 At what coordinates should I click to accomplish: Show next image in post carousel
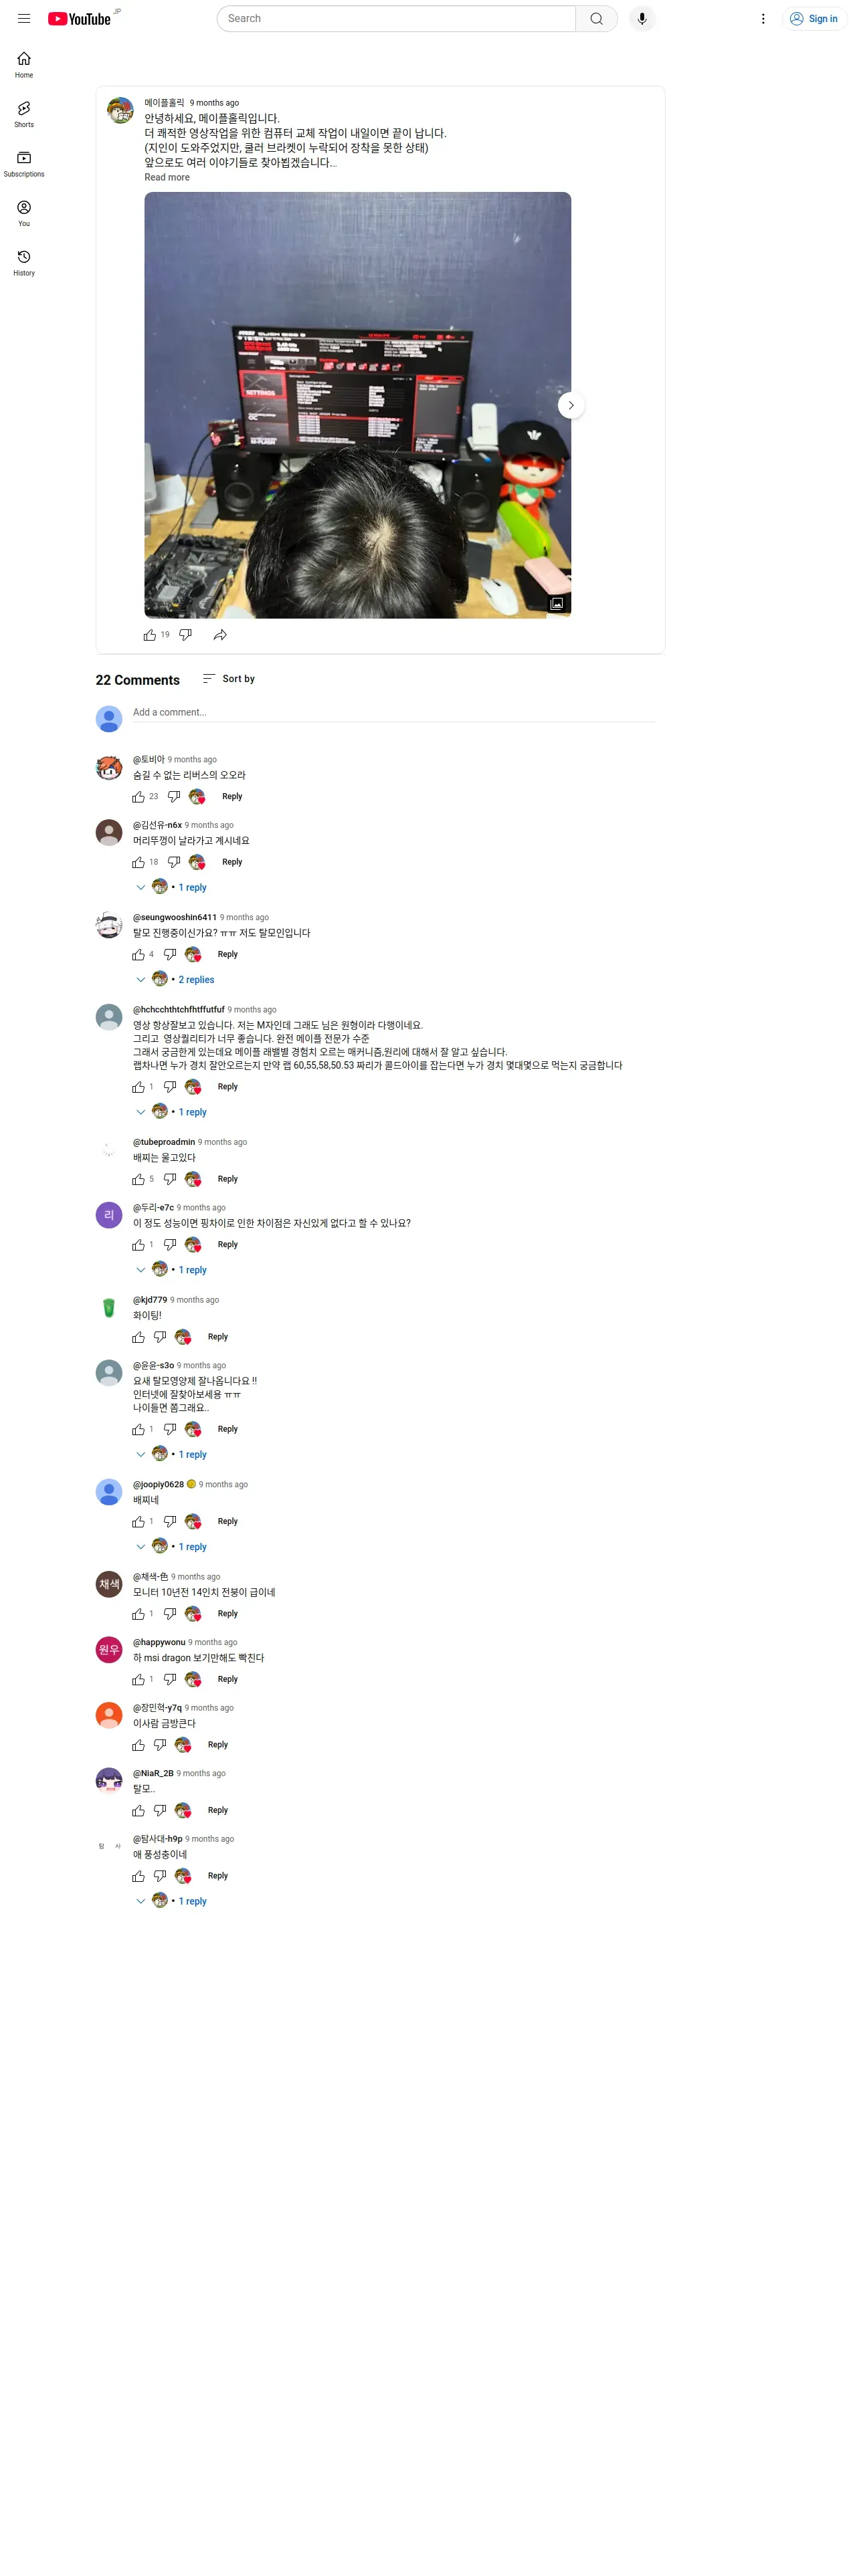tap(571, 405)
